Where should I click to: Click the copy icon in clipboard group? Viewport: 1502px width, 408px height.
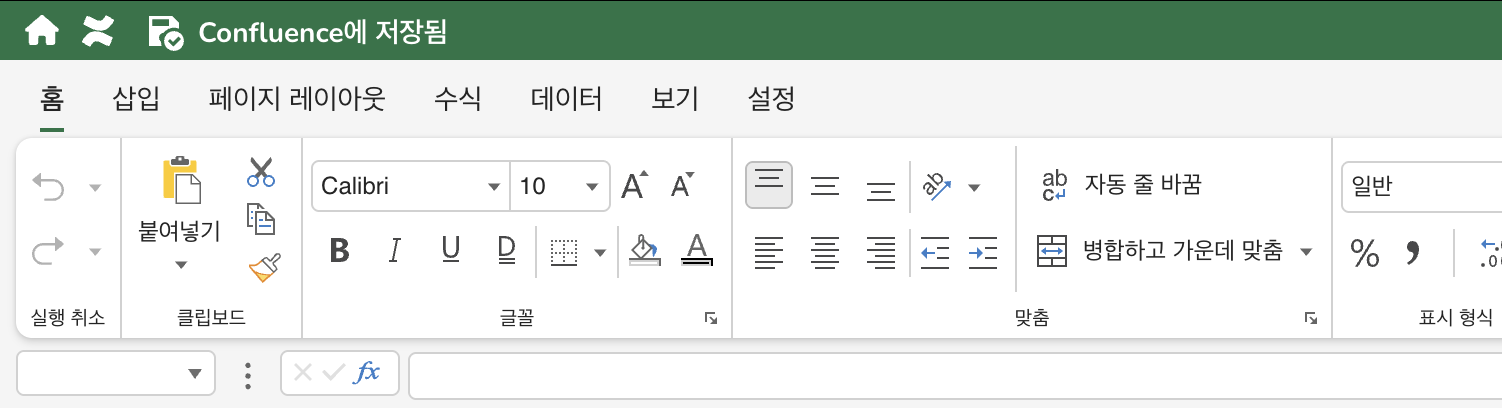tap(261, 219)
